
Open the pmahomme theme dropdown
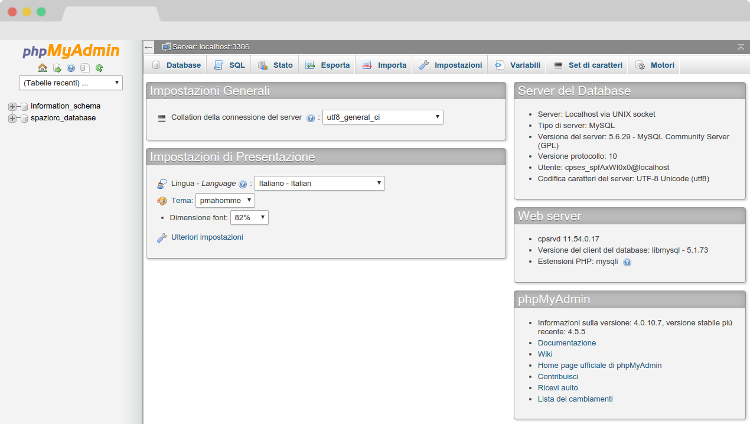point(225,201)
